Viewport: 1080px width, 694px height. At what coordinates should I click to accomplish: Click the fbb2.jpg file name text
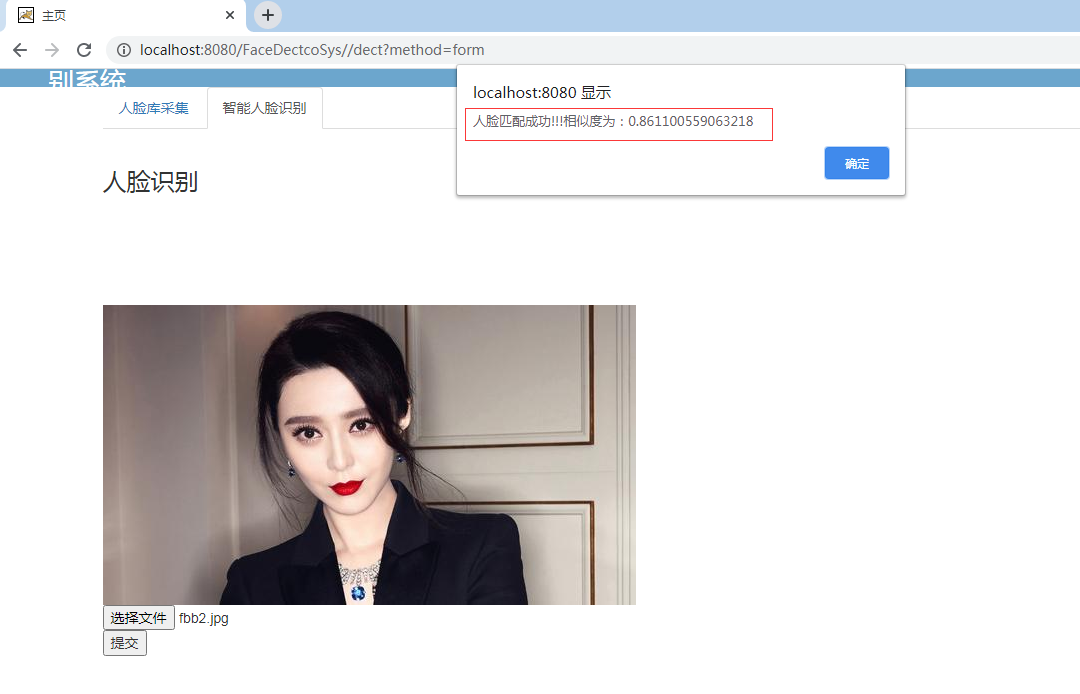coord(204,618)
